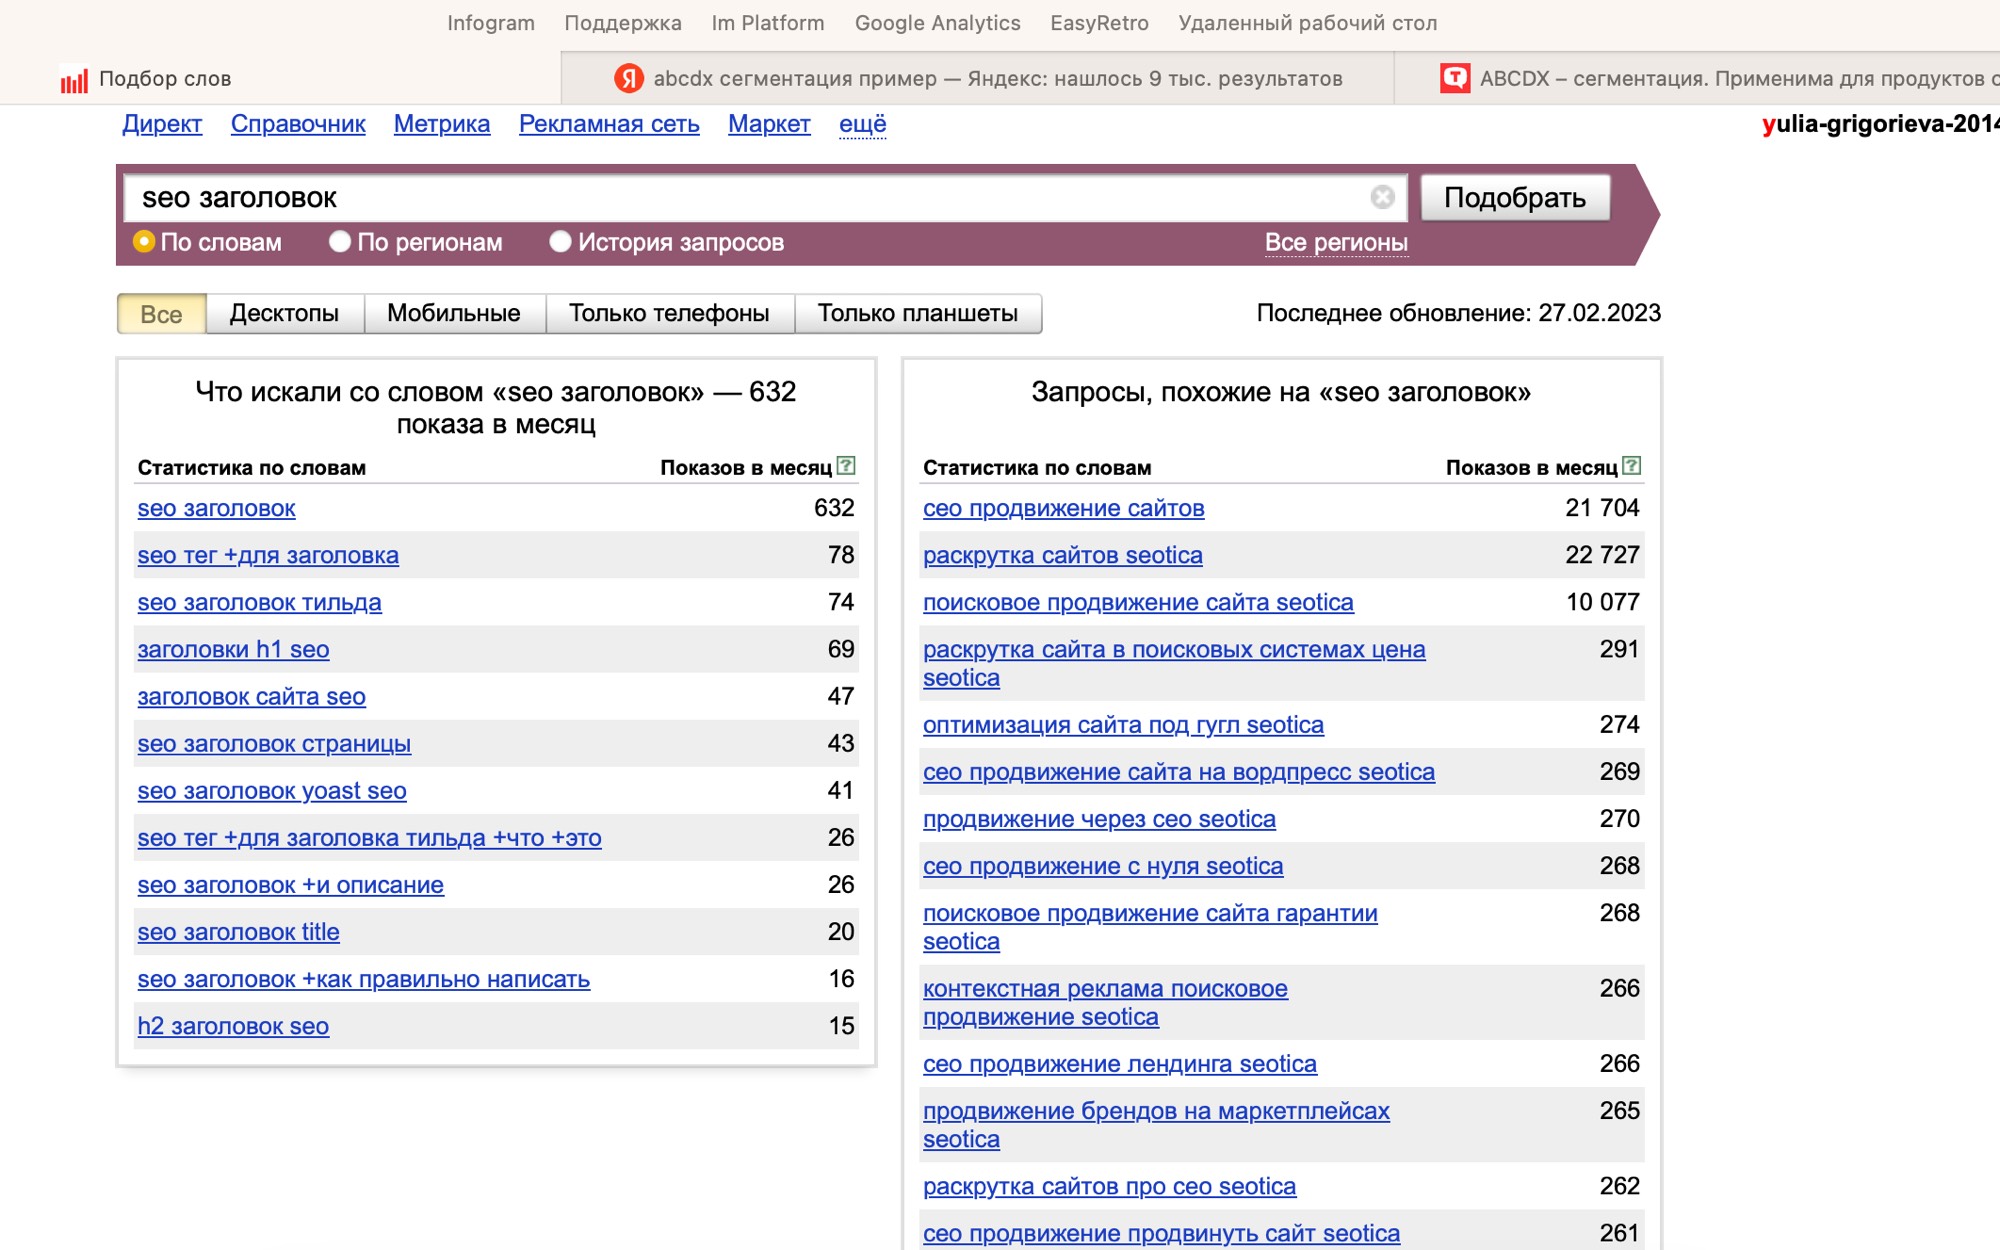This screenshot has height=1250, width=2000.
Task: Click the red ABCDX tab favicon
Action: 1455,78
